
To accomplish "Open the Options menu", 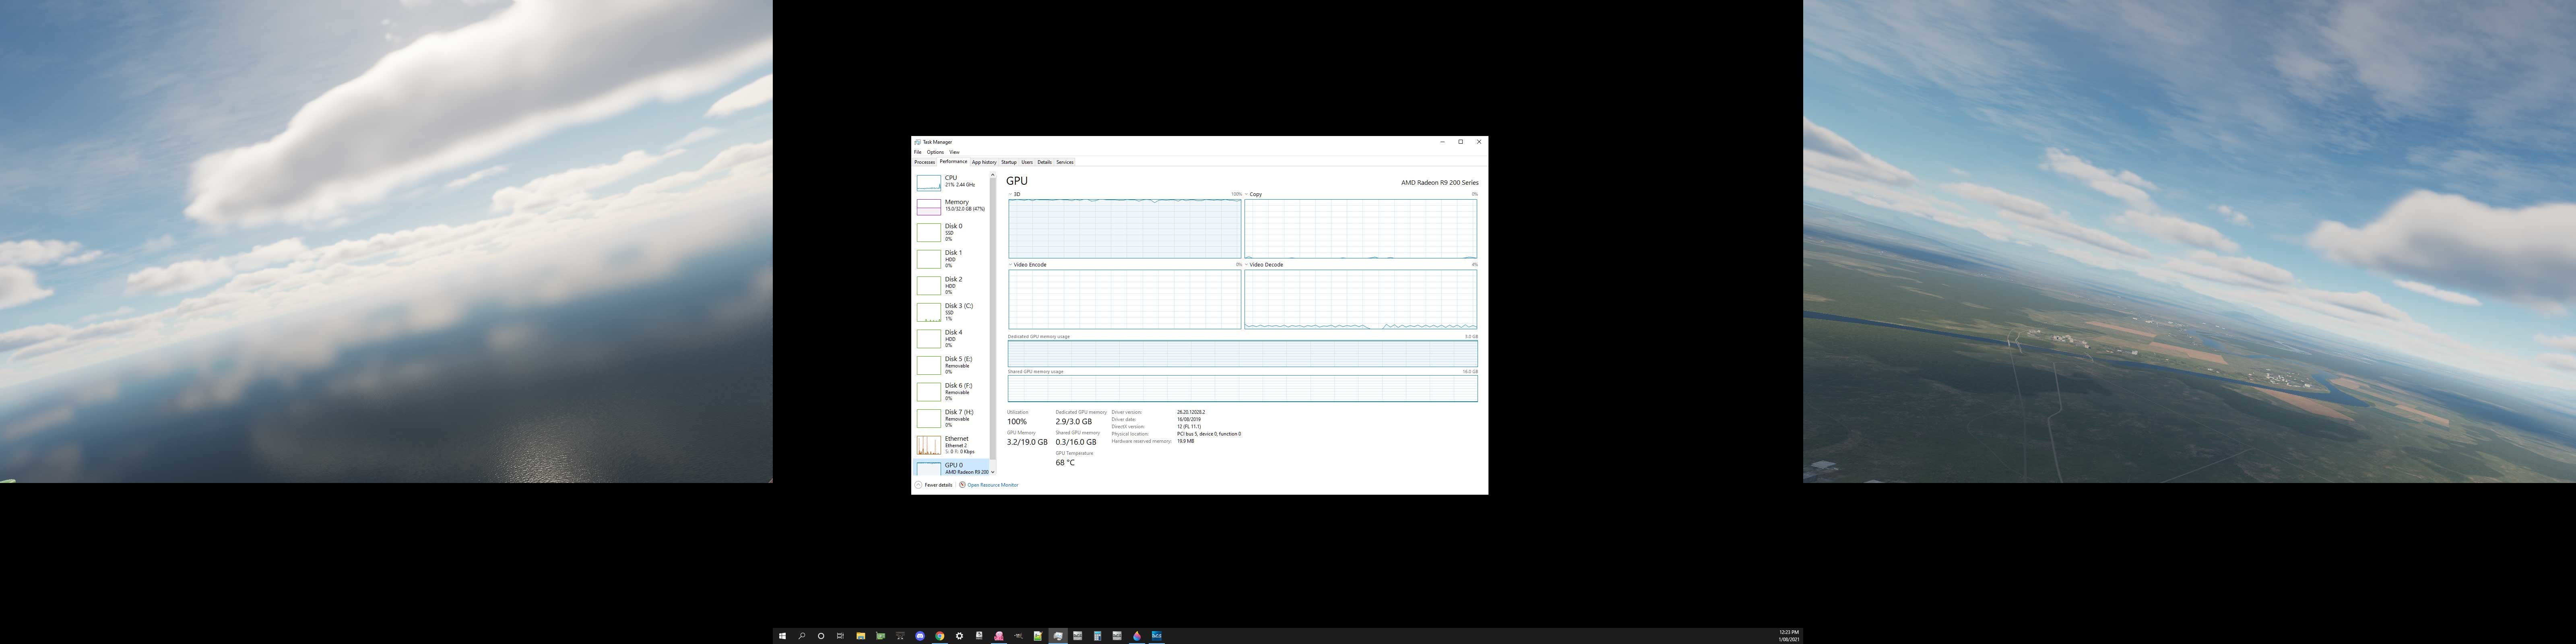I will point(935,152).
